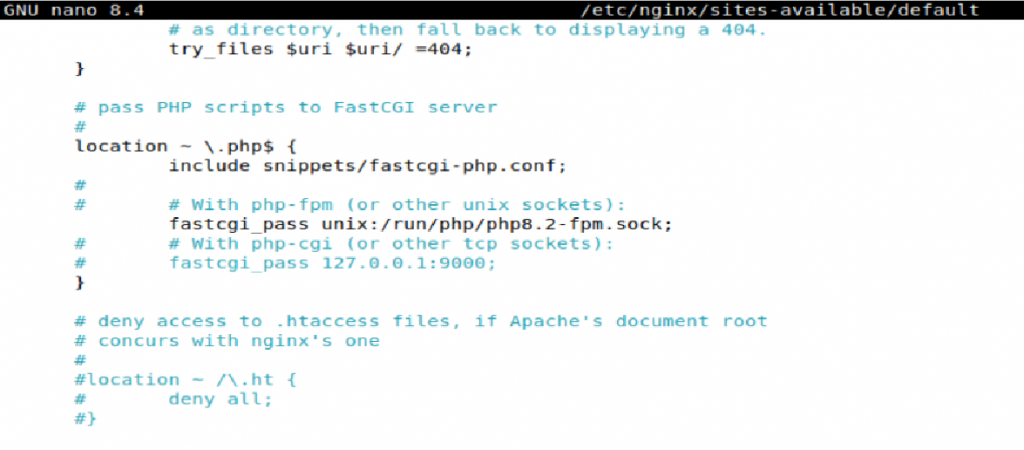Click the 'concurs with nginx's one' comment
The width and height of the screenshot is (1024, 450).
pyautogui.click(x=238, y=341)
